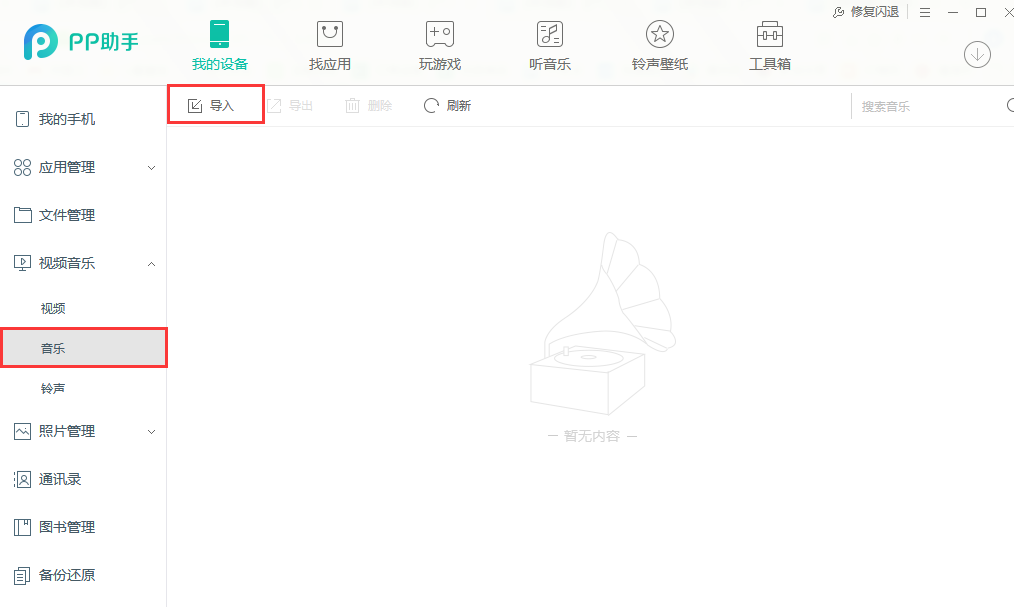
Task: Switch to 玩游戏 games section
Action: (439, 46)
